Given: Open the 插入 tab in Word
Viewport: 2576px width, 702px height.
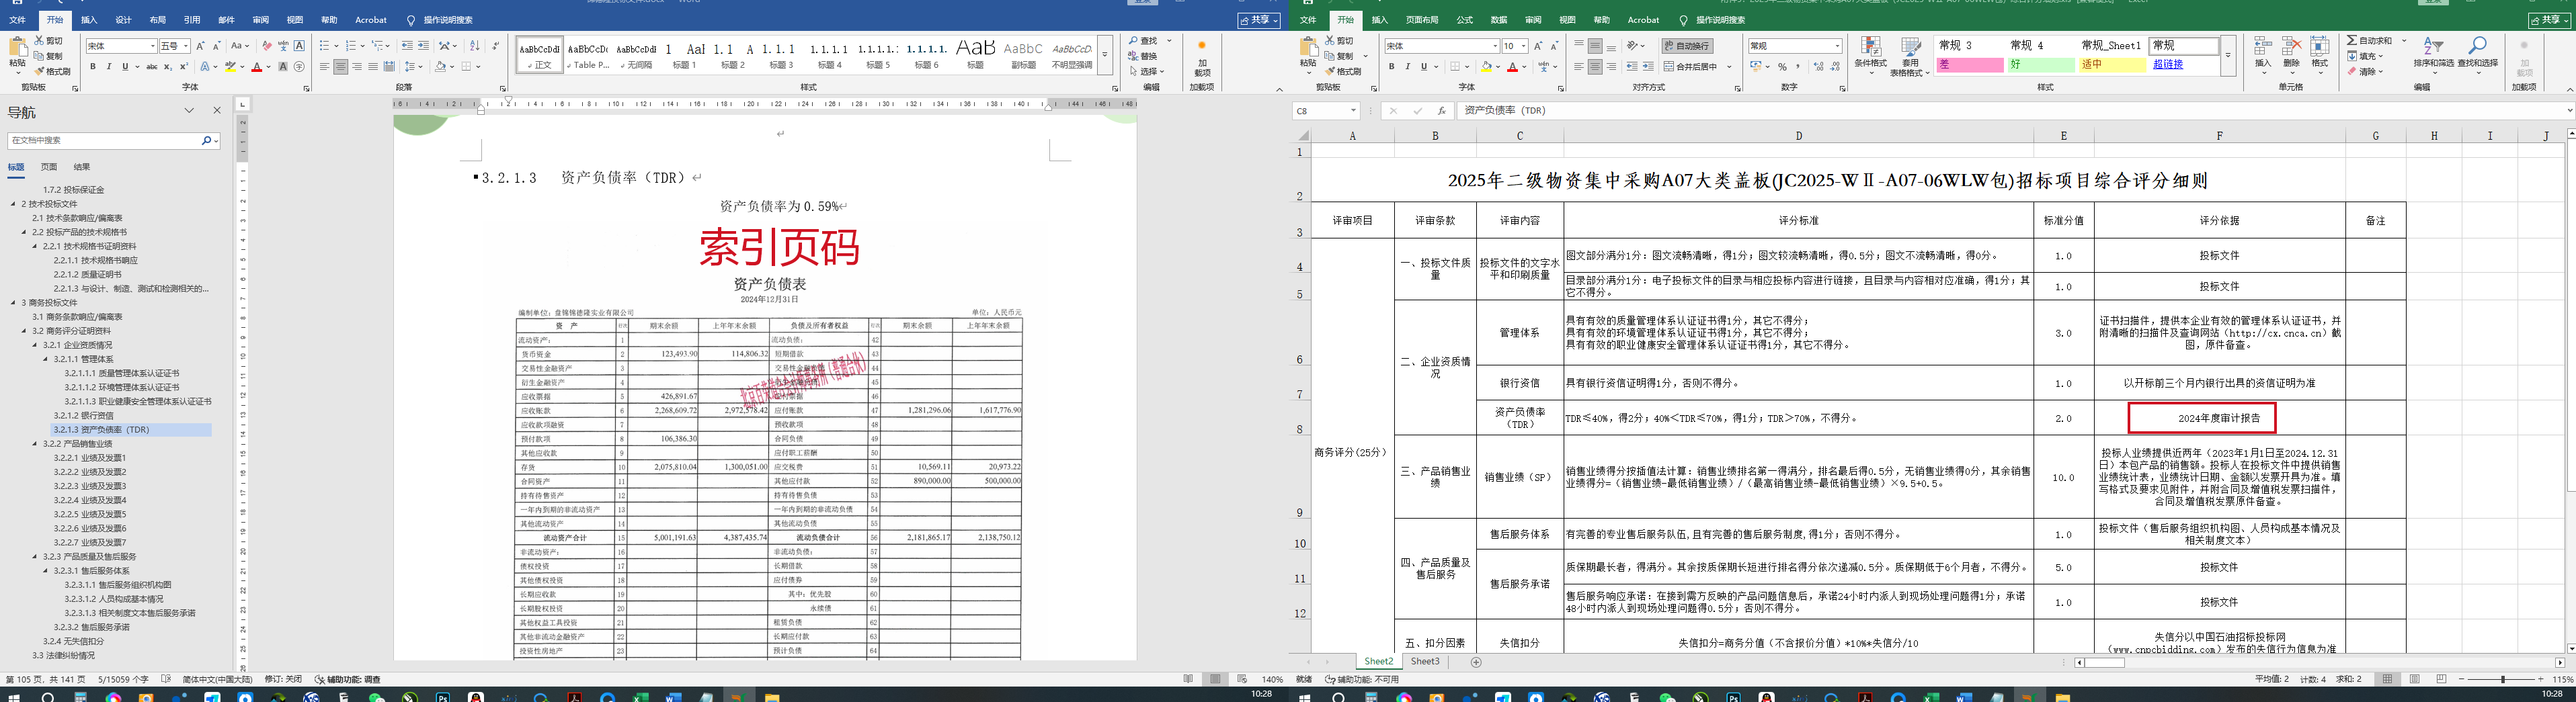Looking at the screenshot, I should 89,20.
